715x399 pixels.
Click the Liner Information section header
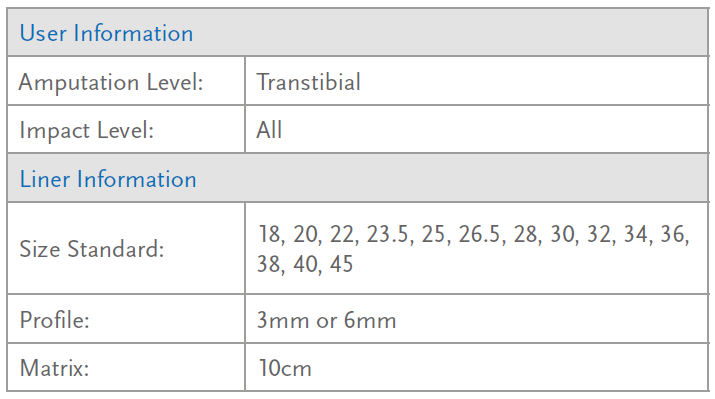click(x=358, y=178)
